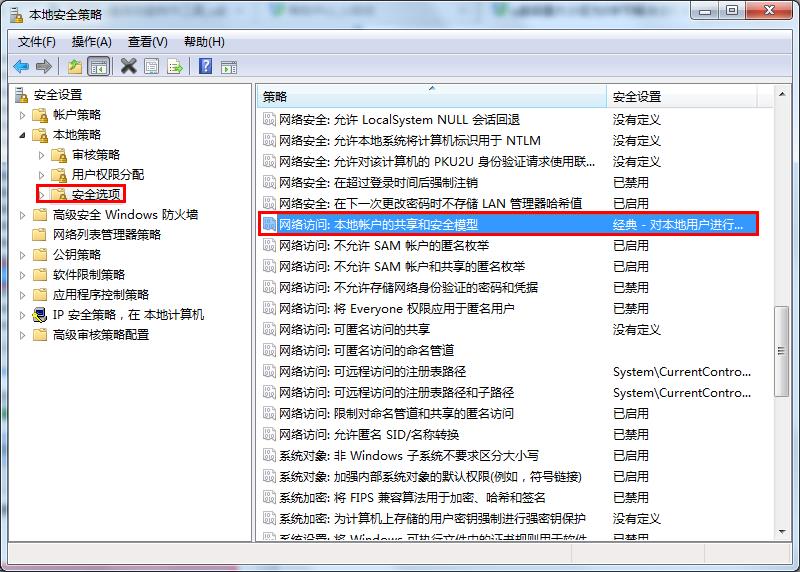Select 用户权限分配 tree item

[x=108, y=175]
